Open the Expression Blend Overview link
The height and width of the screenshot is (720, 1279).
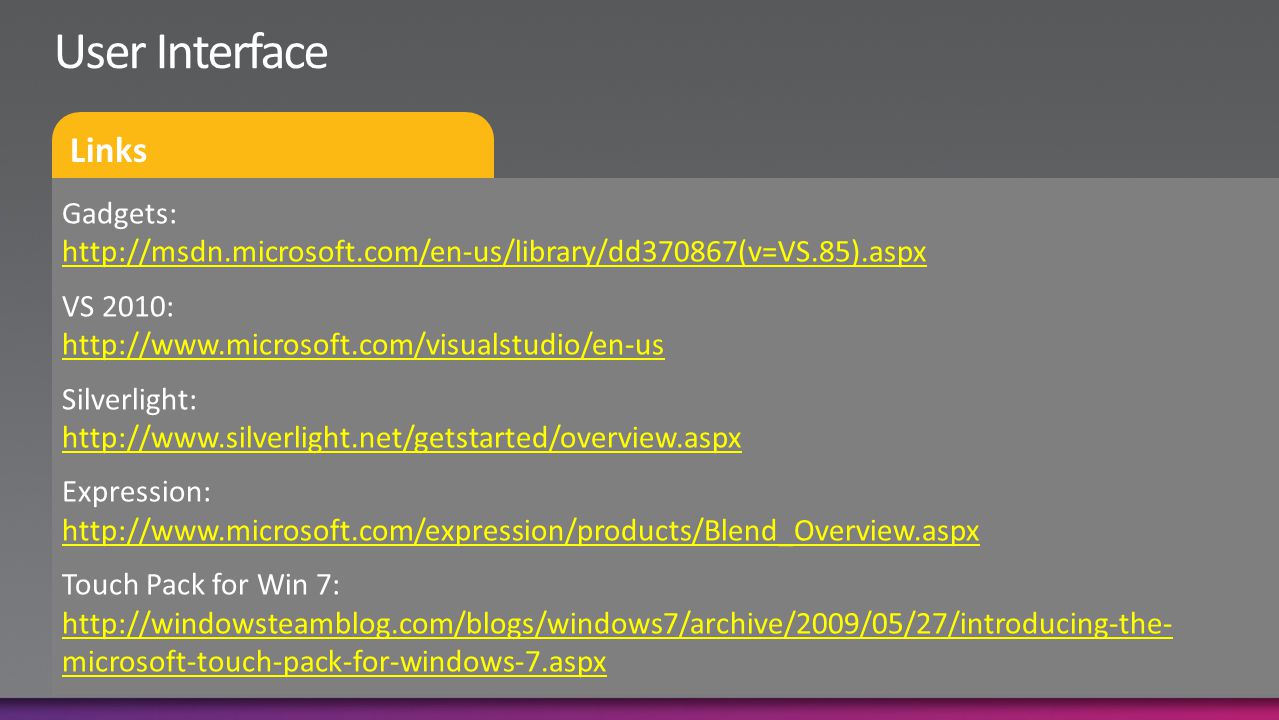coord(521,532)
